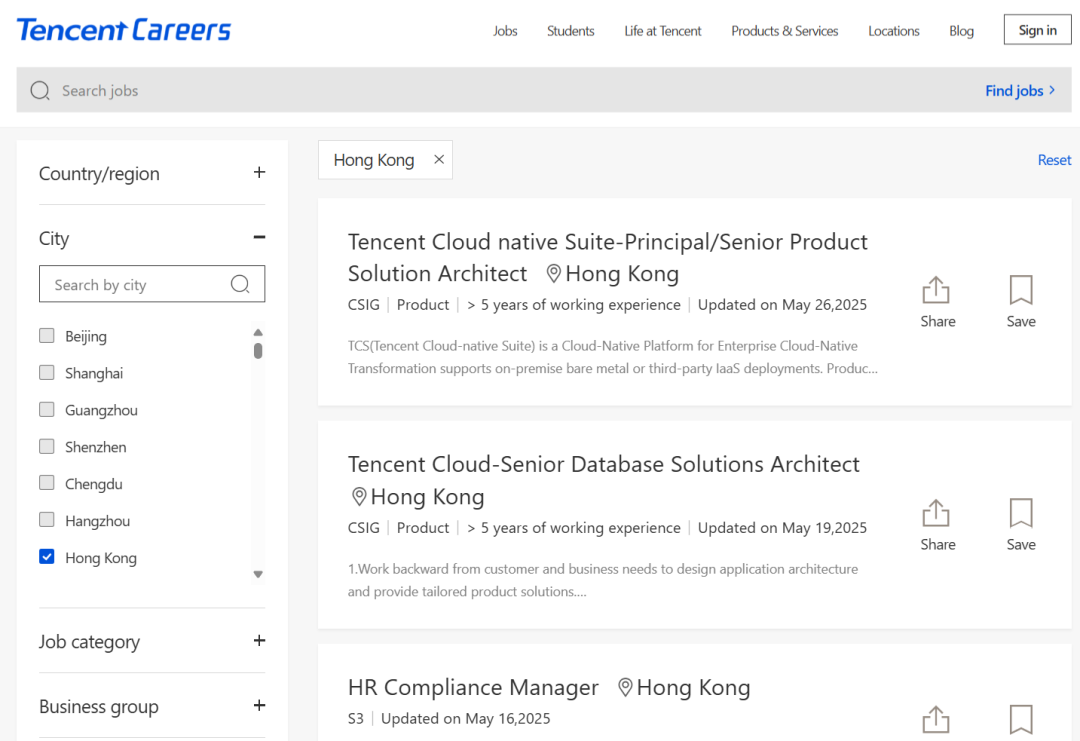Check the Chengdu city checkbox
Image resolution: width=1080 pixels, height=741 pixels.
47,483
